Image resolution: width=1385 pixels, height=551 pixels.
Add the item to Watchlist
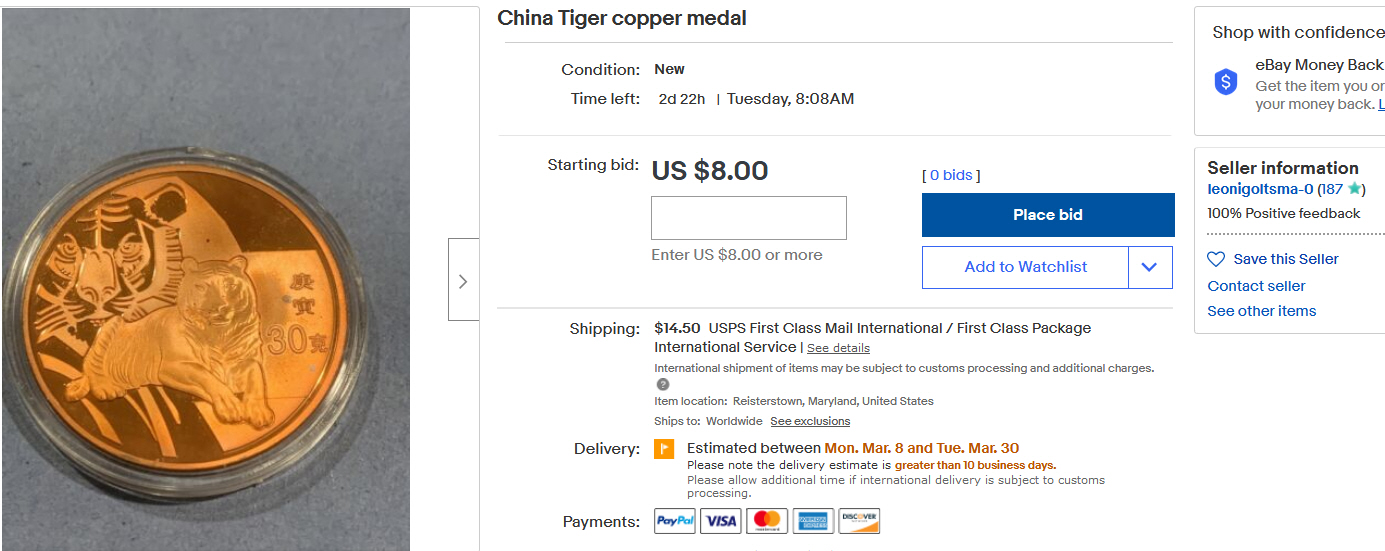(x=1025, y=267)
